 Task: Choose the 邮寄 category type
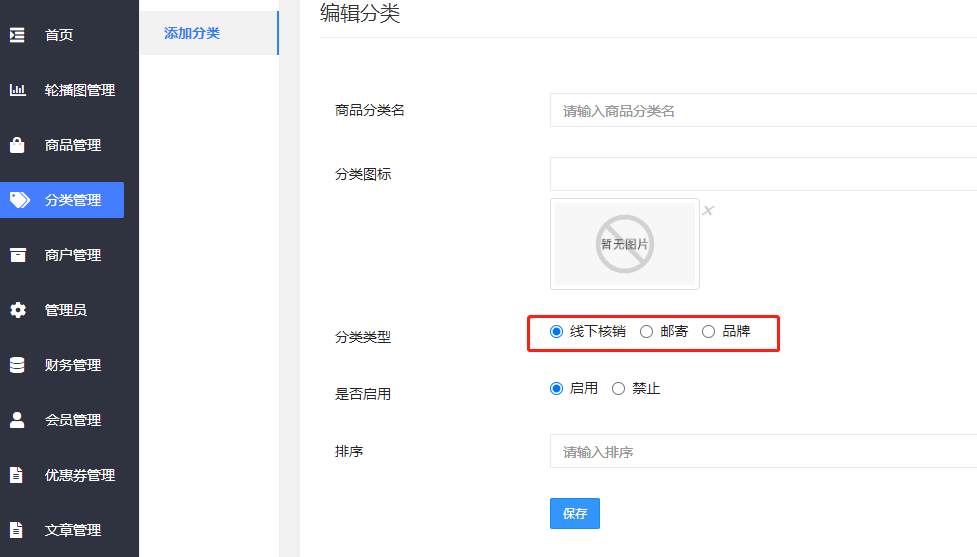[x=647, y=331]
